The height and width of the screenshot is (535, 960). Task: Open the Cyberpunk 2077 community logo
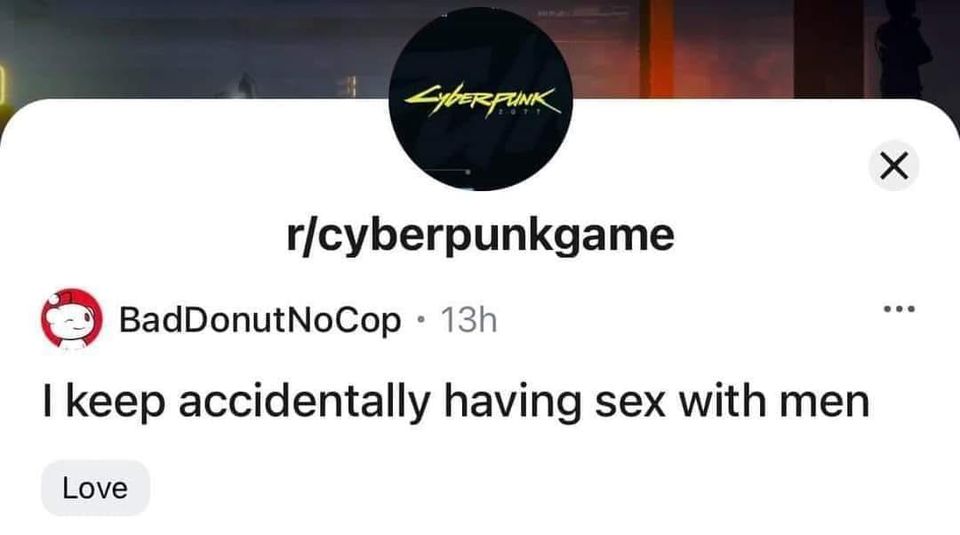[x=481, y=99]
